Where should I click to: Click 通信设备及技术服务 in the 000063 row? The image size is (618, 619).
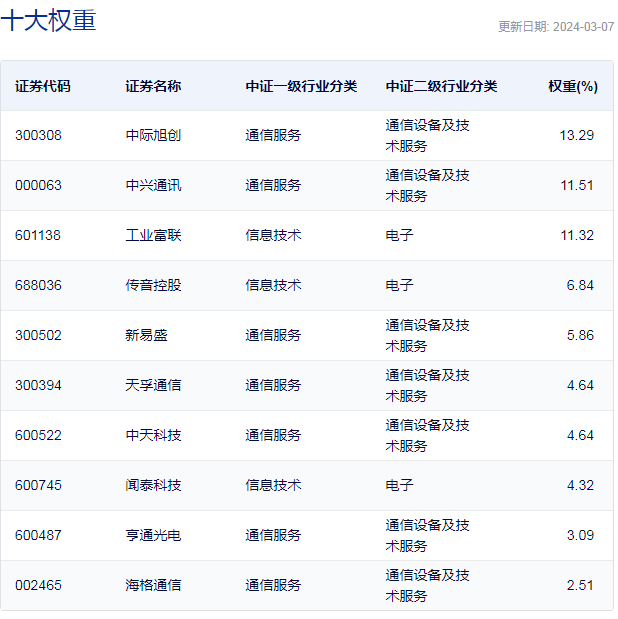427,185
